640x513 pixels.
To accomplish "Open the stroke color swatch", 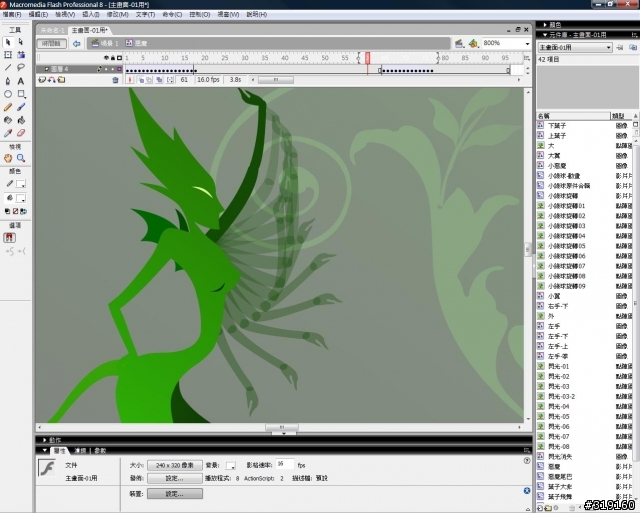I will point(21,184).
